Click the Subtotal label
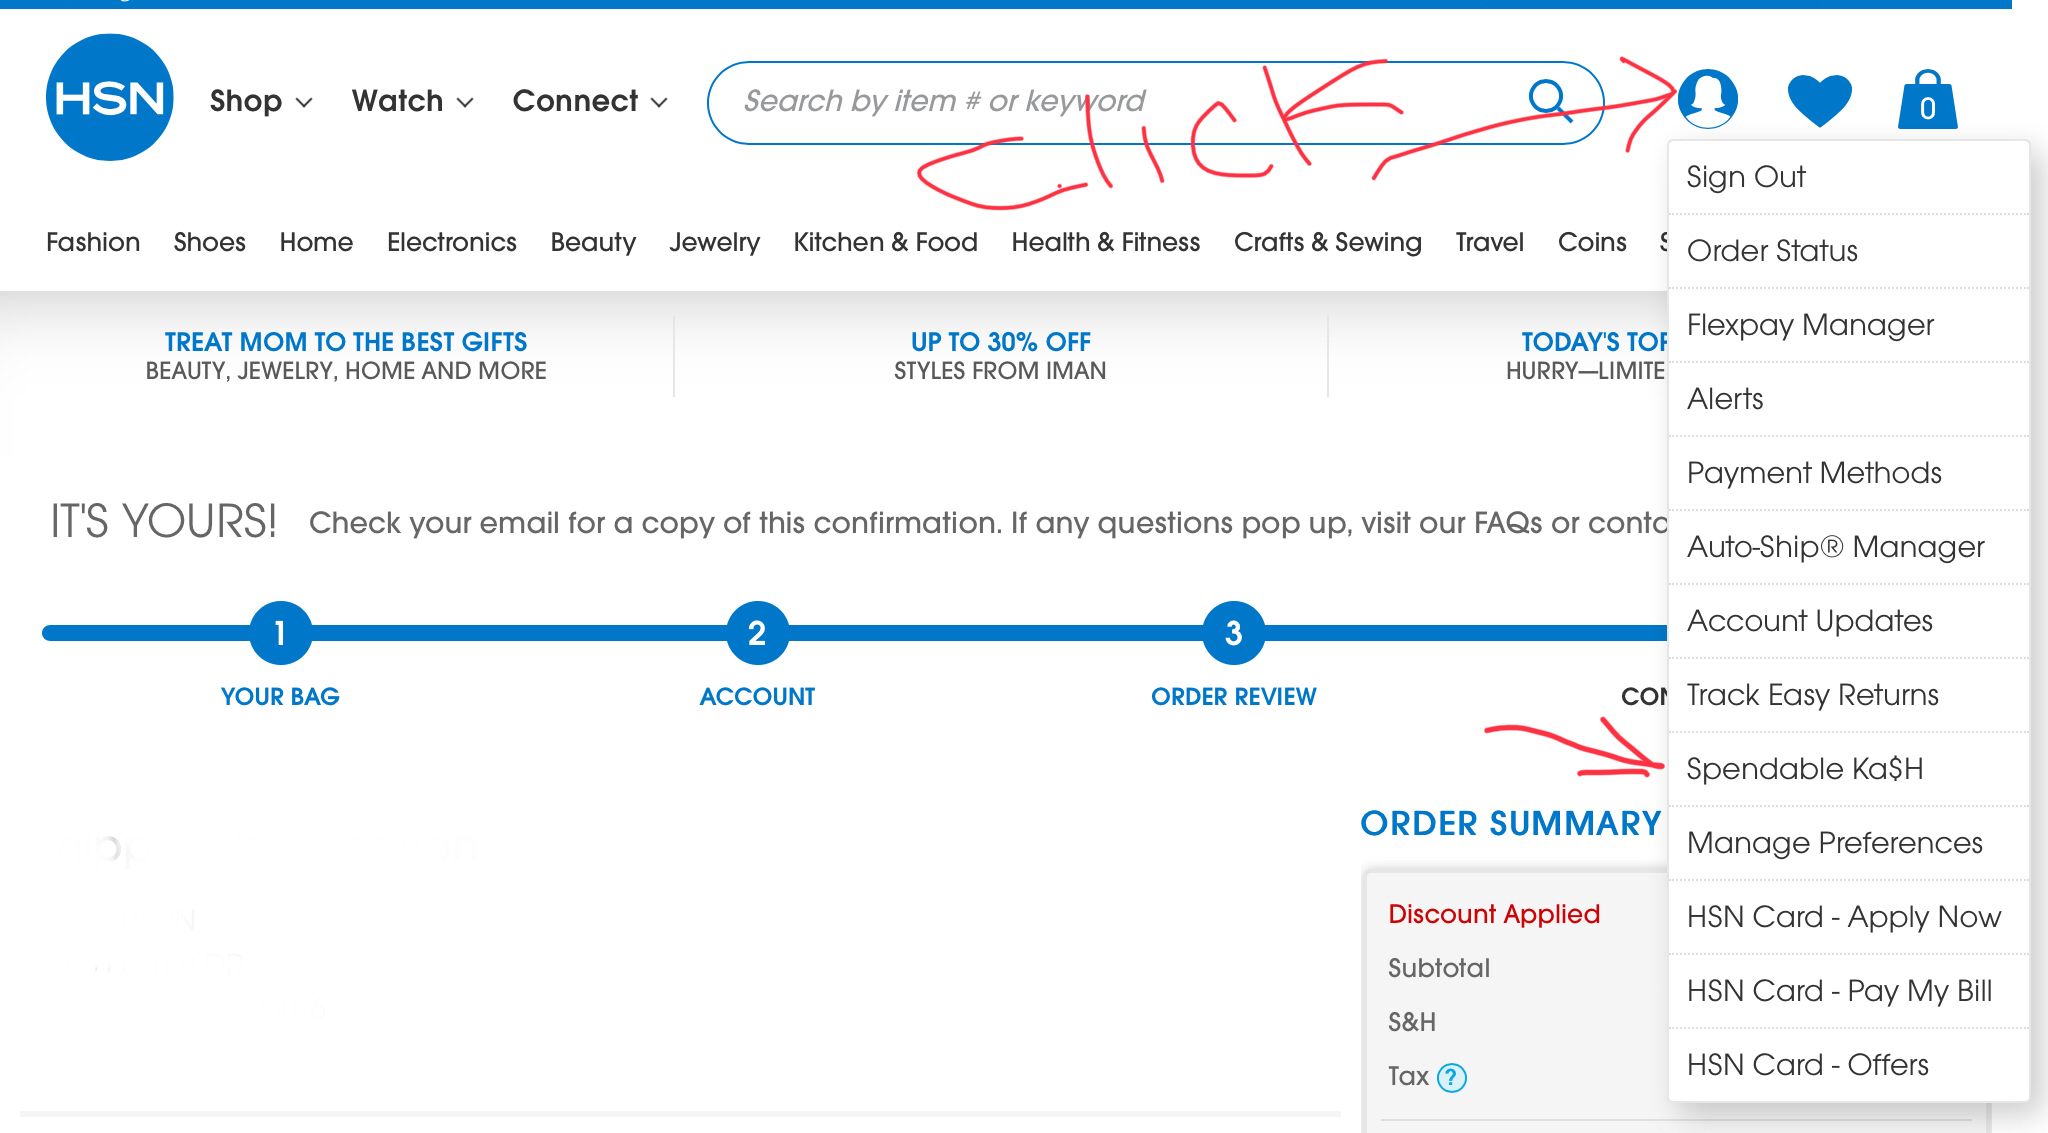The height and width of the screenshot is (1133, 2048). click(x=1439, y=968)
